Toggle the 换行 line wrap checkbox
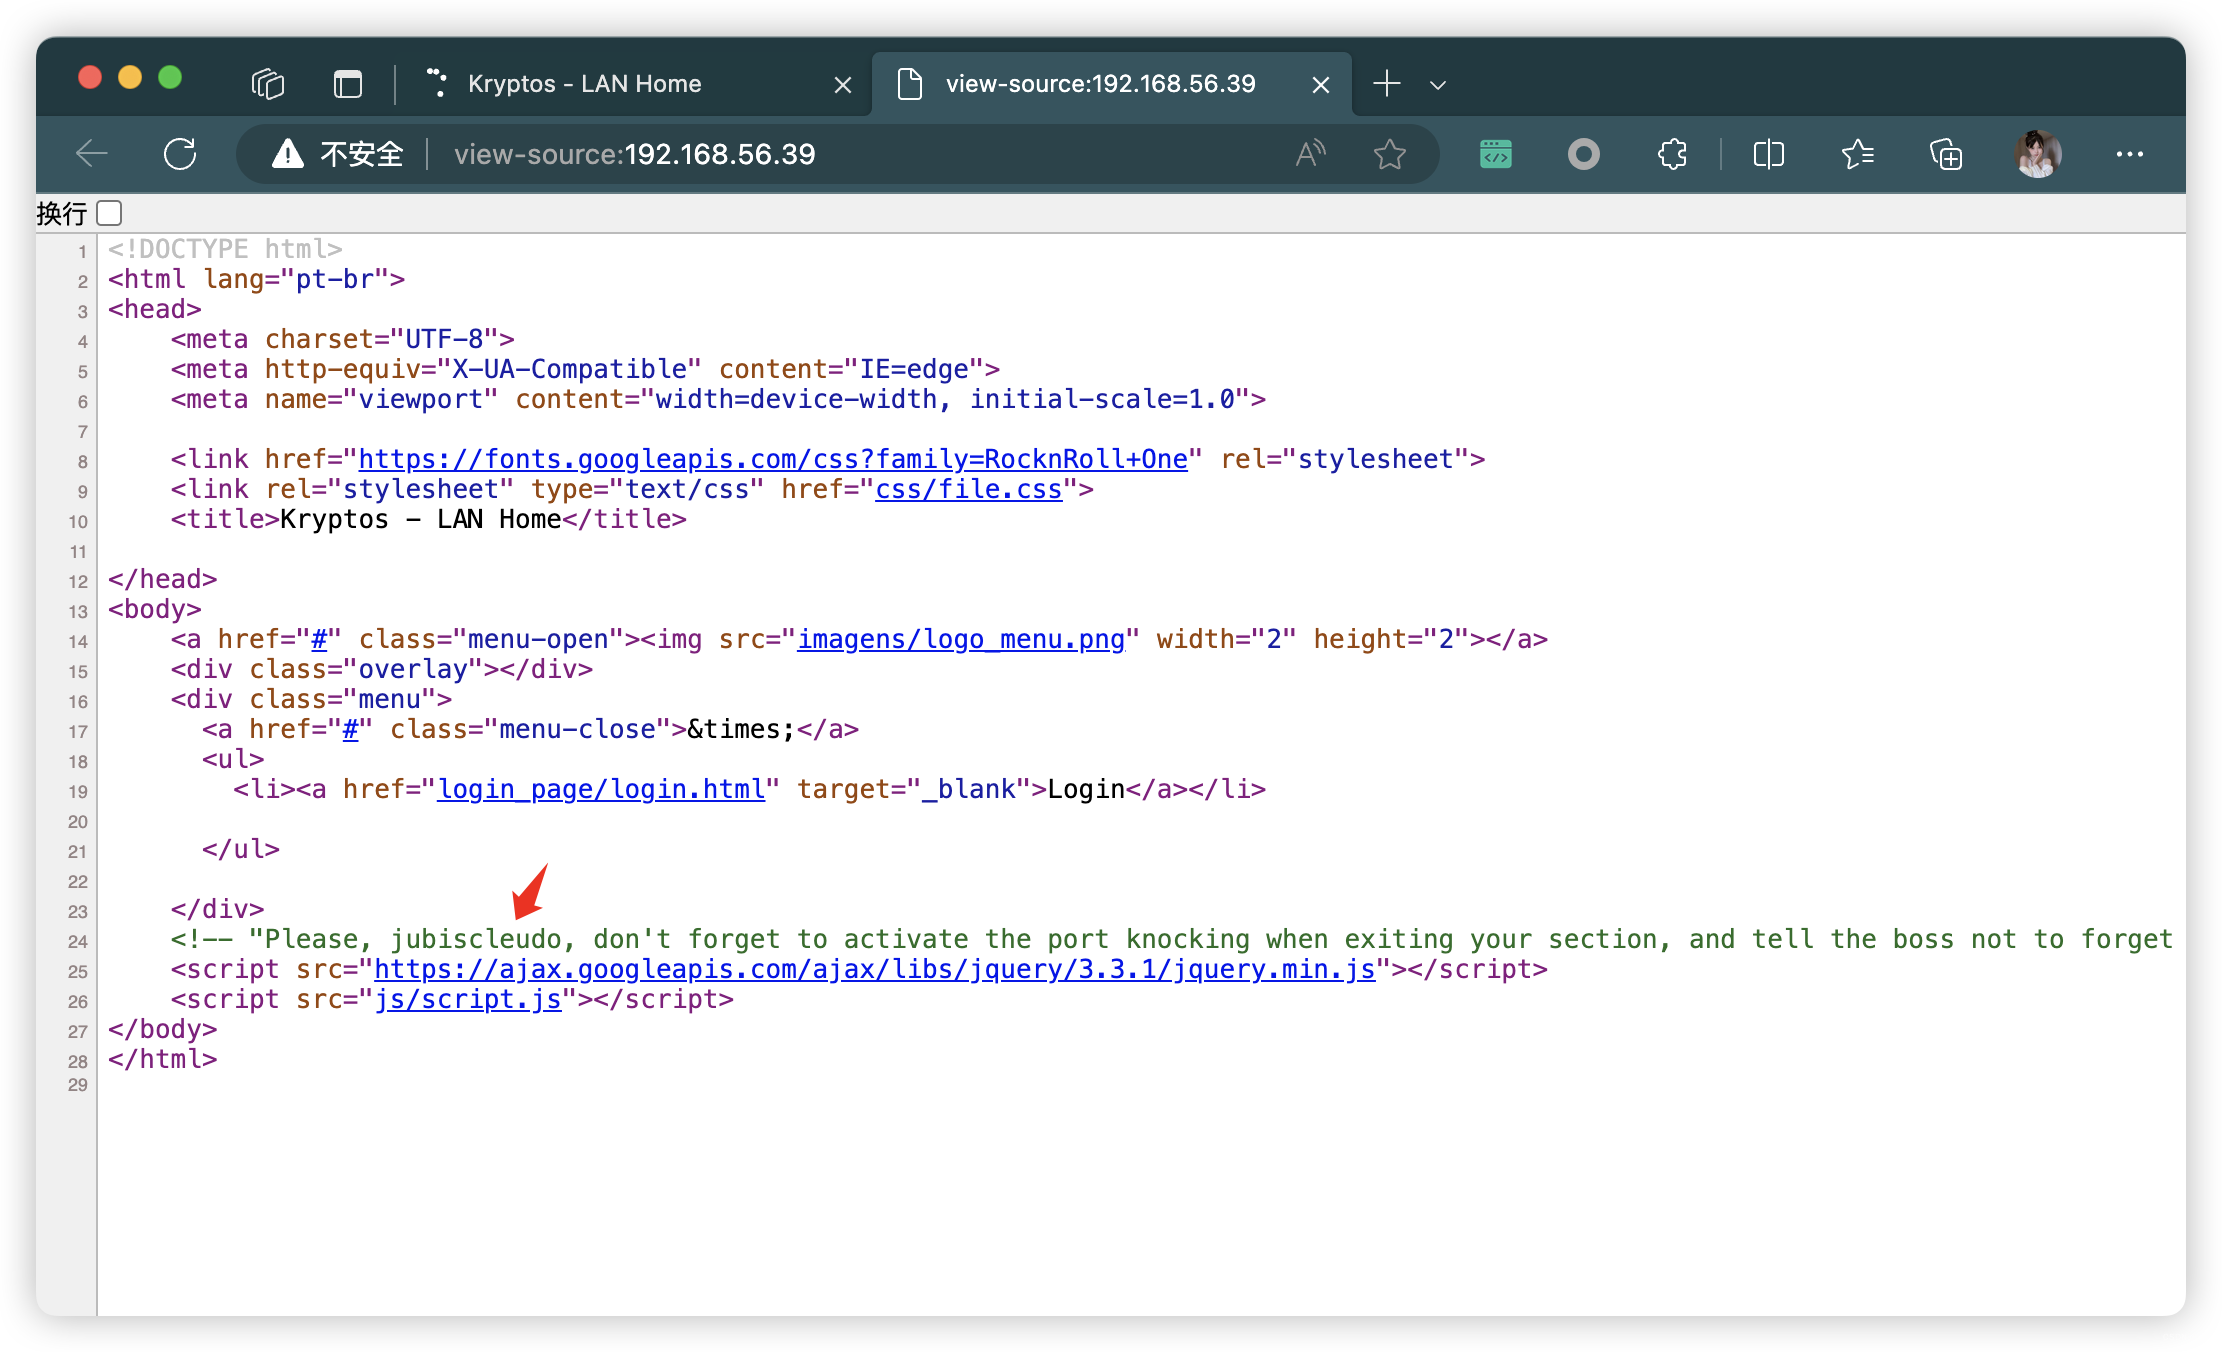 109,213
